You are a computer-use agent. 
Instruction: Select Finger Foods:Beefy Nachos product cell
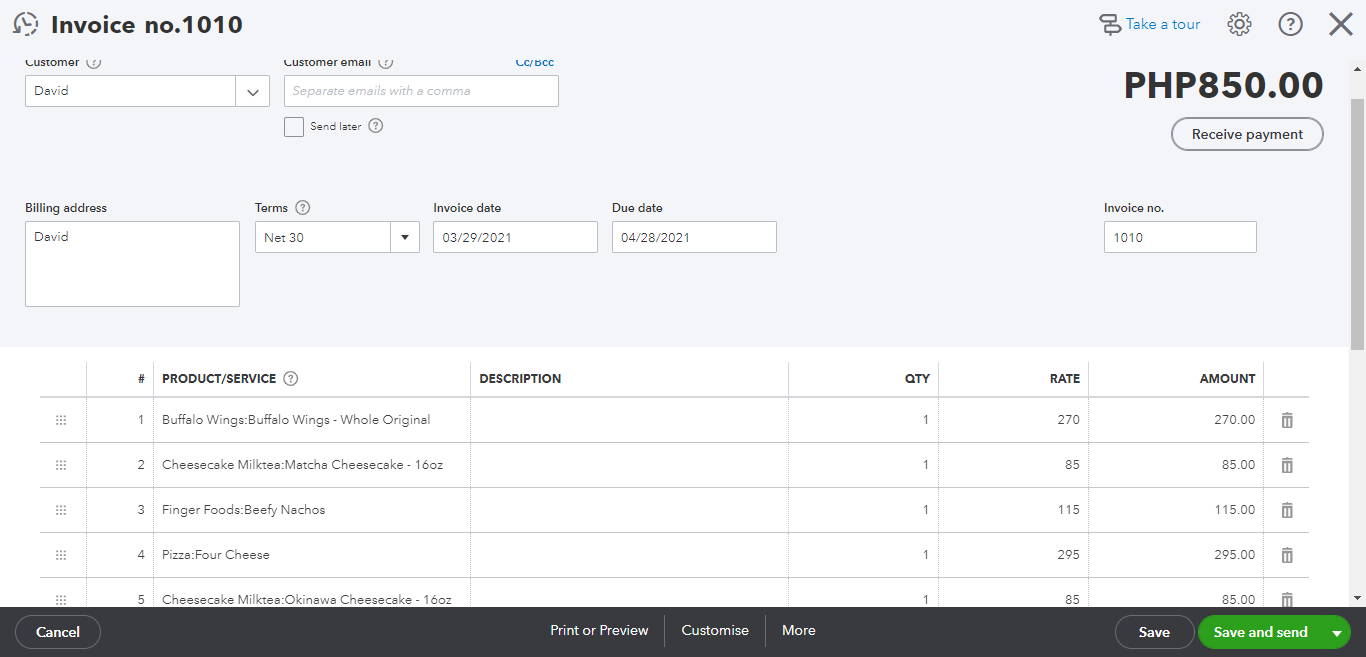coord(312,510)
